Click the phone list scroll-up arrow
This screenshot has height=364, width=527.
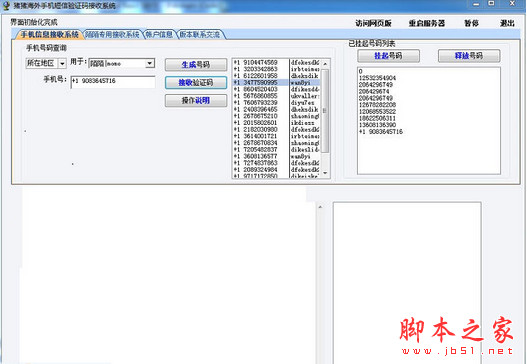point(325,63)
